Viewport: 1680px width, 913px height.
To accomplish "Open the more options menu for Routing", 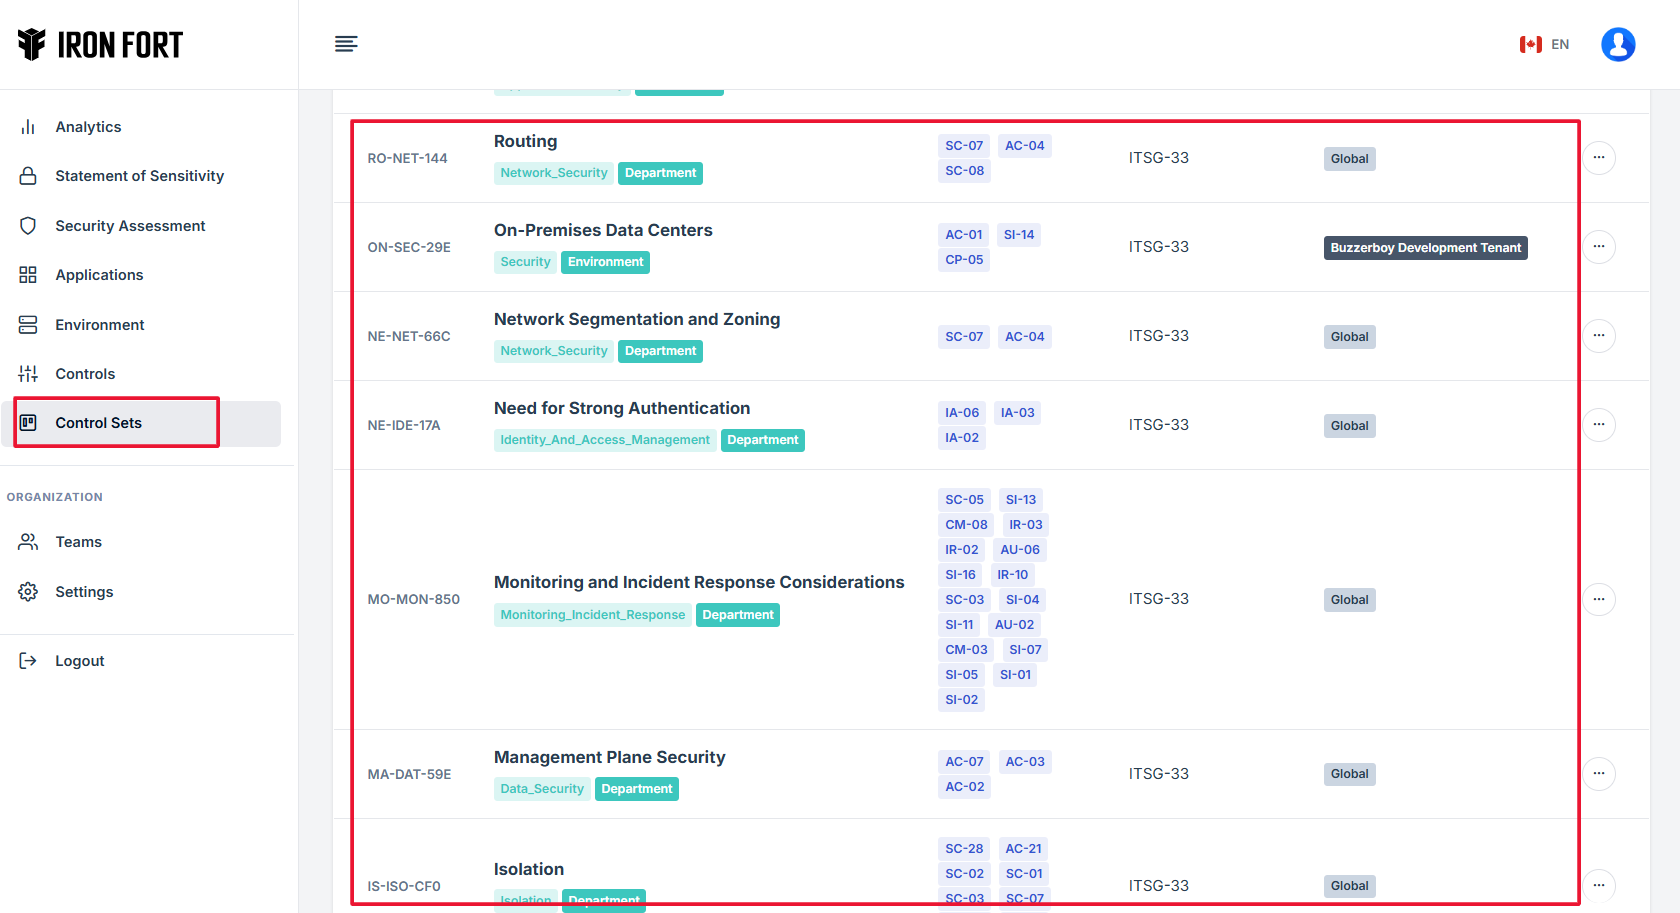I will 1598,158.
